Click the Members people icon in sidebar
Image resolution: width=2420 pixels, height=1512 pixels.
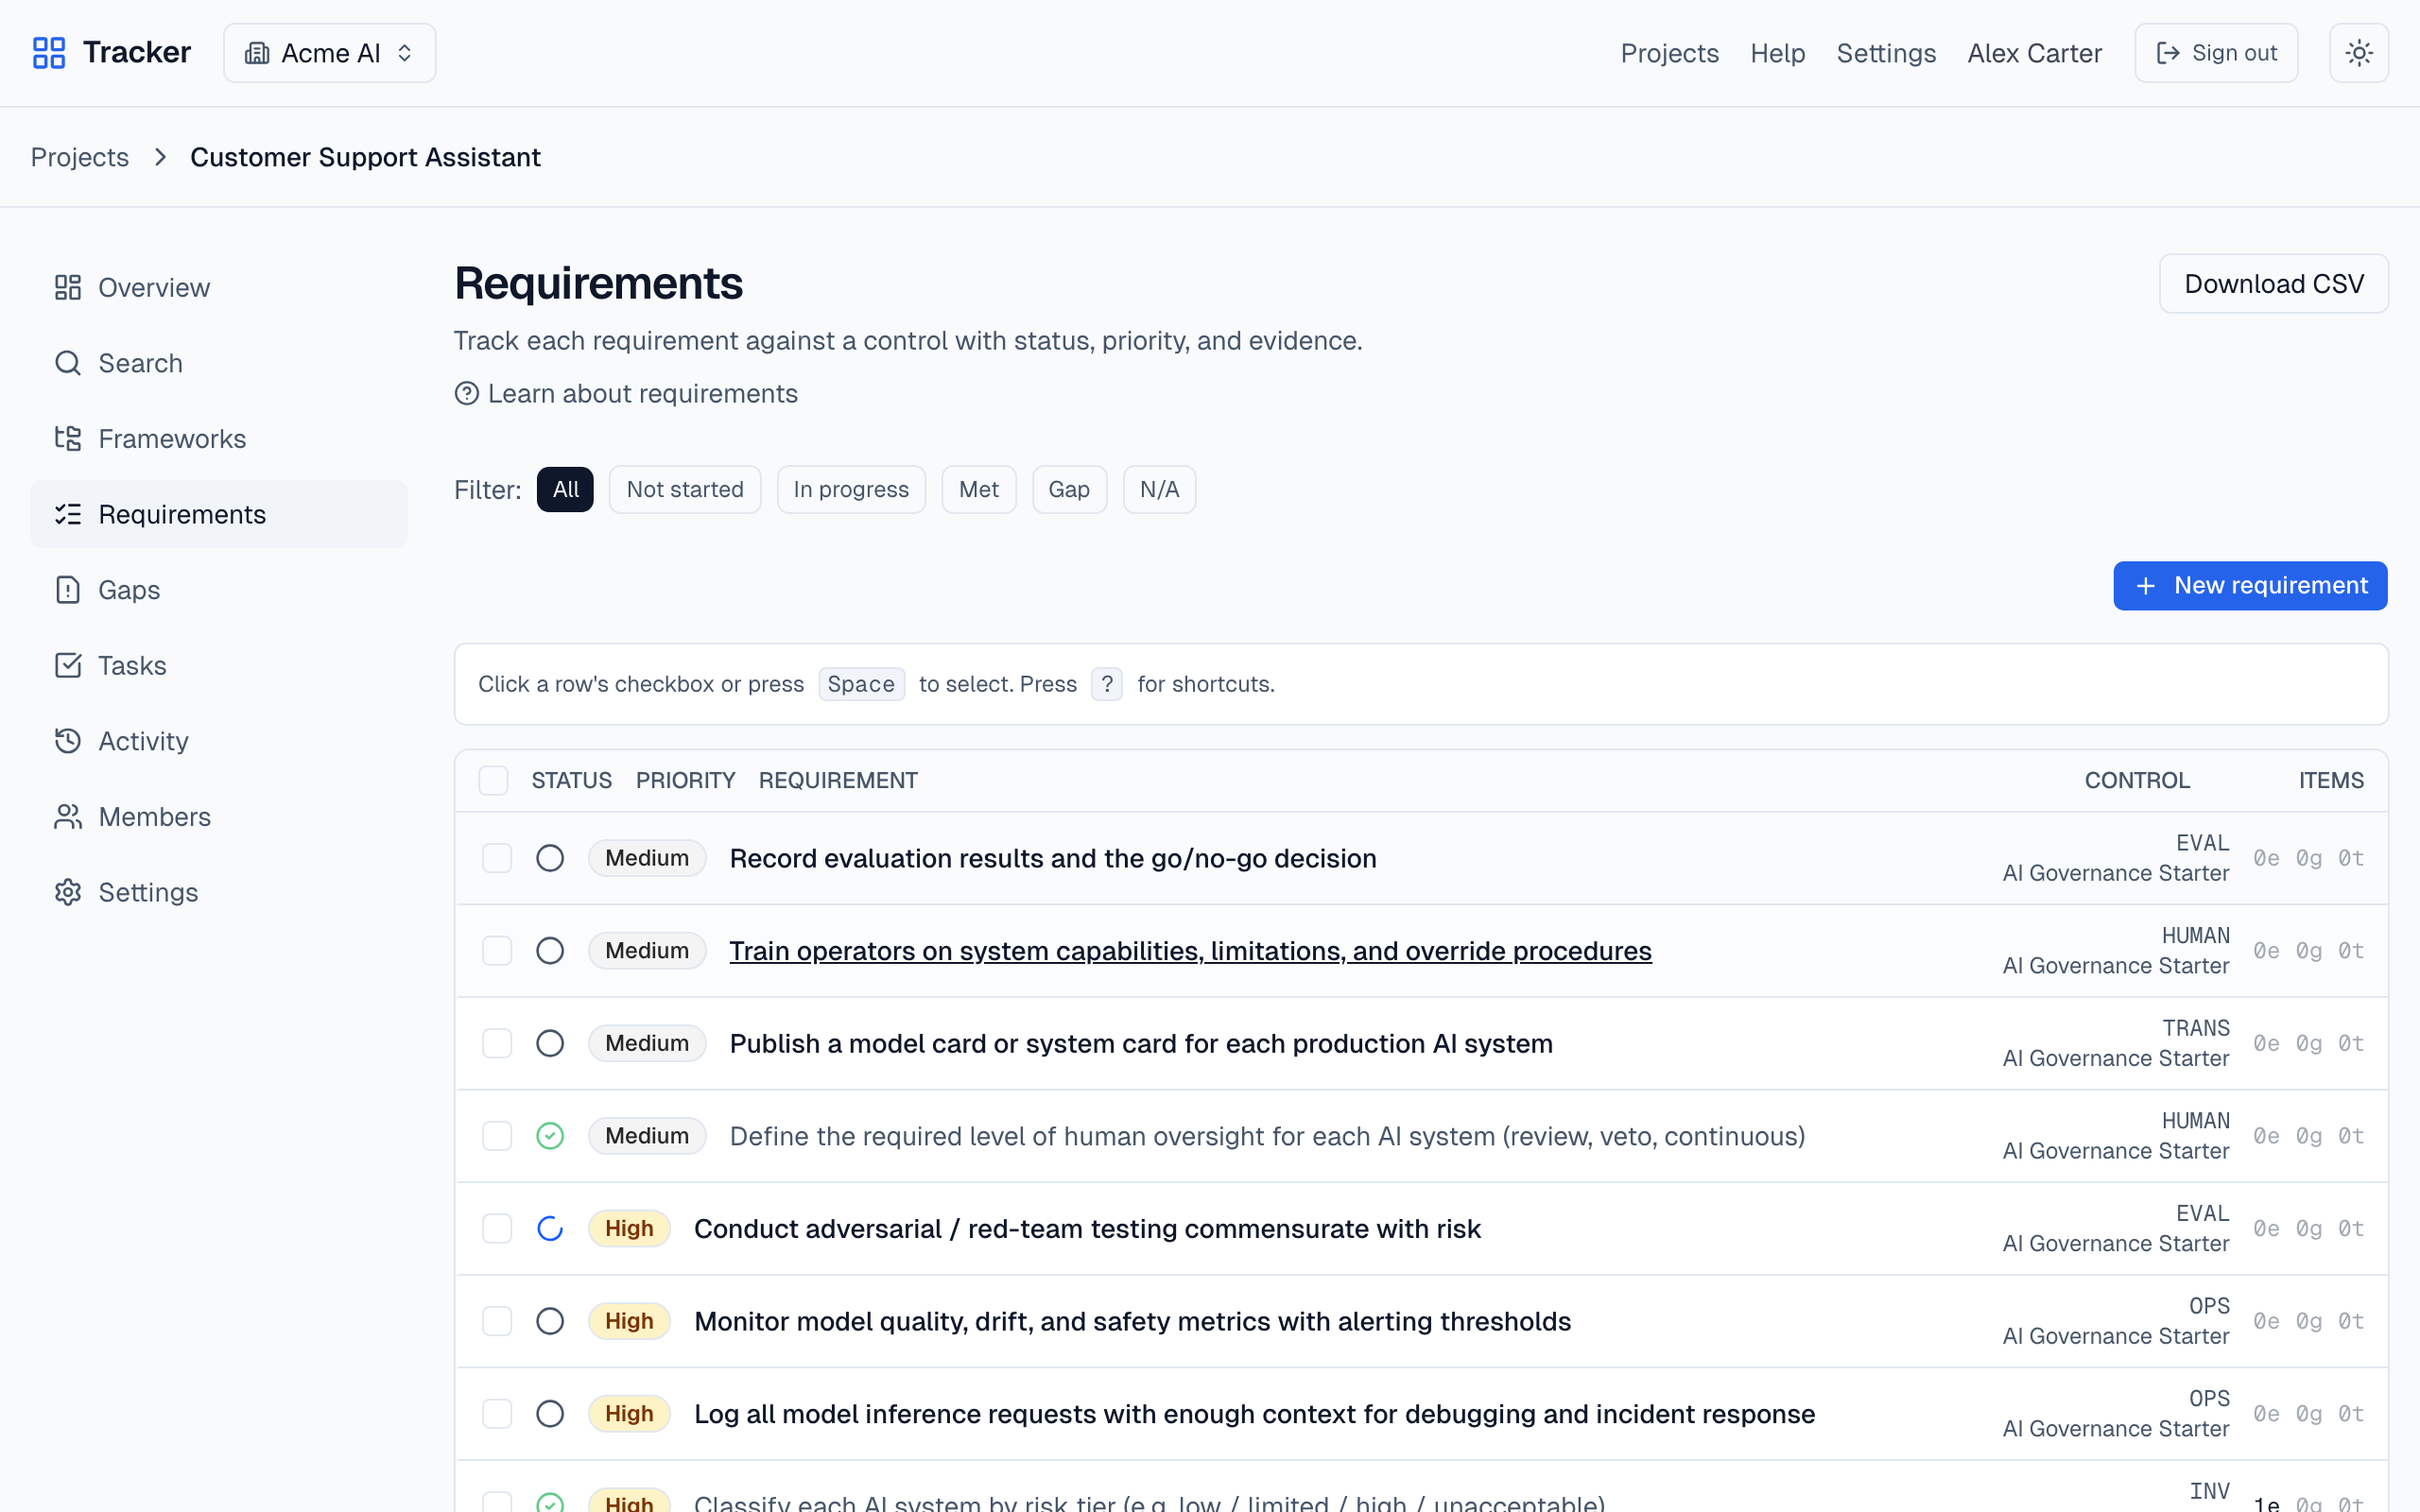point(67,817)
